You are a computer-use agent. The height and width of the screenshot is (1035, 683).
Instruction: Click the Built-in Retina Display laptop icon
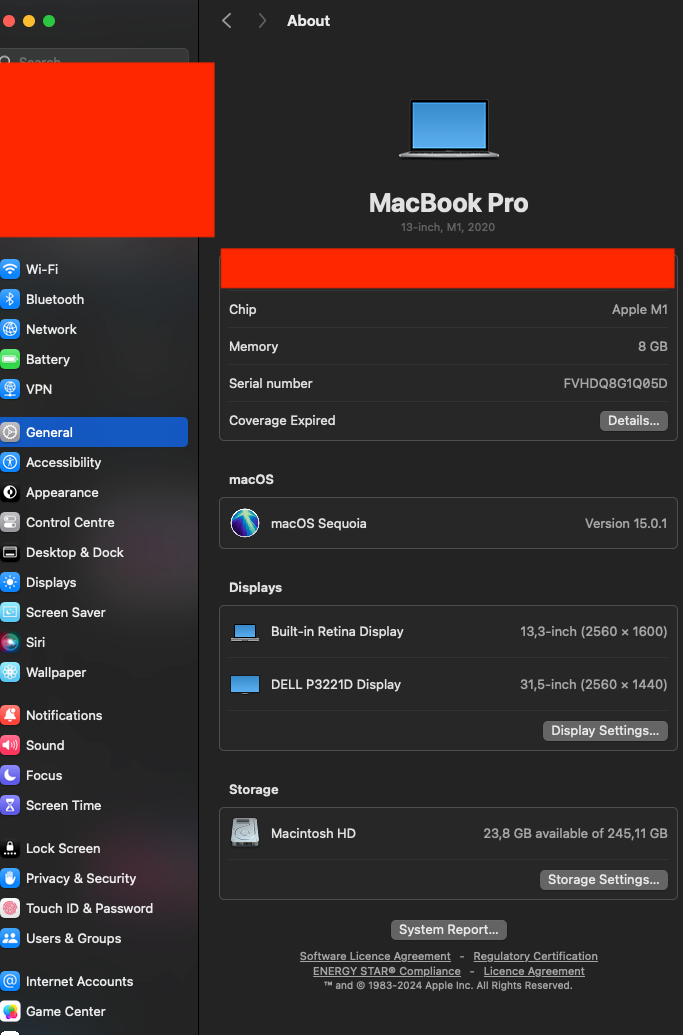pos(245,632)
